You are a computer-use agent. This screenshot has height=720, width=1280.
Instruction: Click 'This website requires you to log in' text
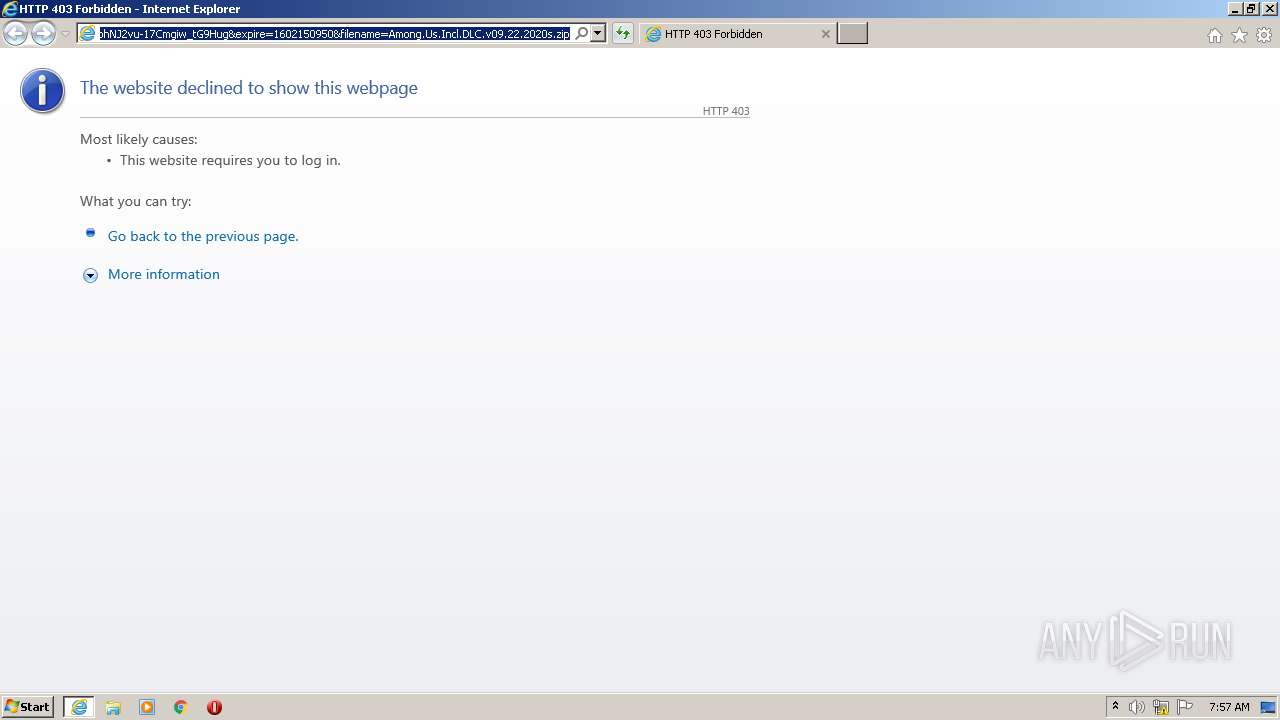click(x=230, y=160)
